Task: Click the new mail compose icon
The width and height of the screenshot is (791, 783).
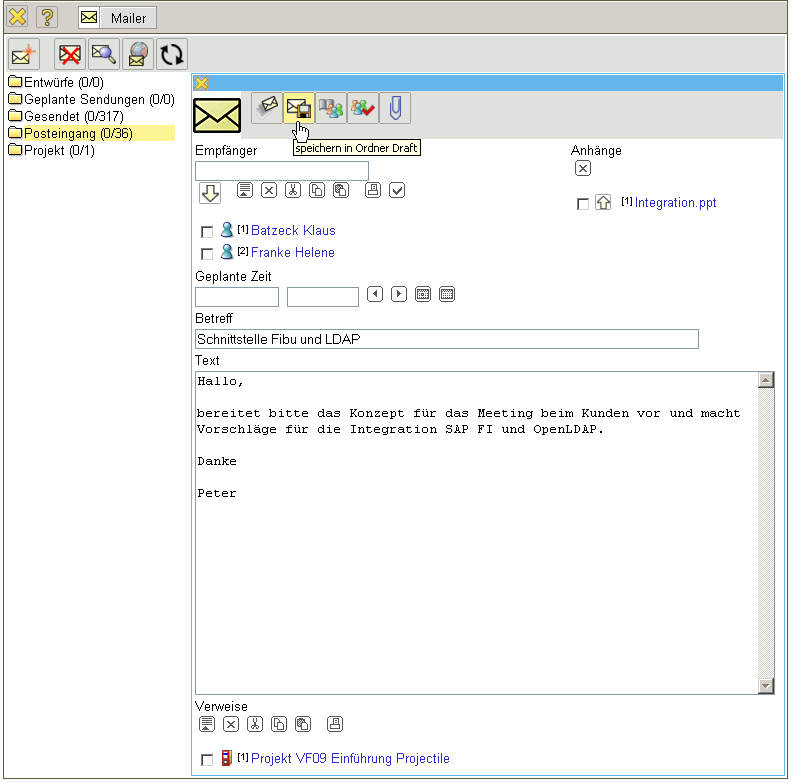Action: pos(23,54)
